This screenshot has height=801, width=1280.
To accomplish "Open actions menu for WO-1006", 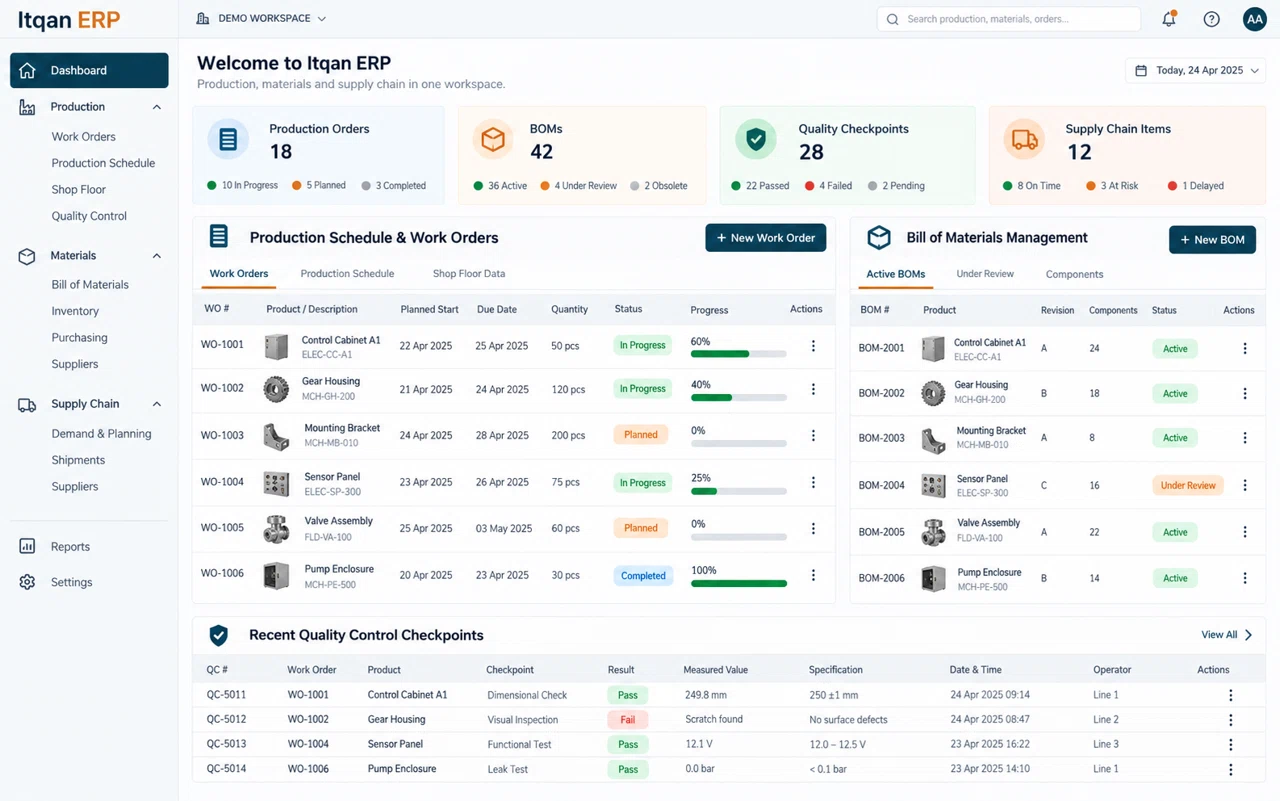I will pyautogui.click(x=813, y=575).
